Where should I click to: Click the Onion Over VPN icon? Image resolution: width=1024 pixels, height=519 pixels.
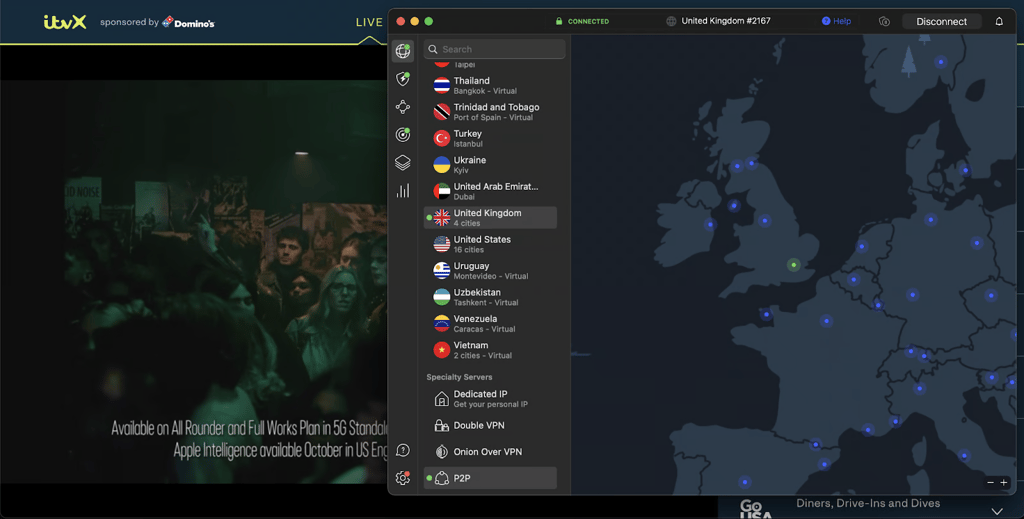441,452
